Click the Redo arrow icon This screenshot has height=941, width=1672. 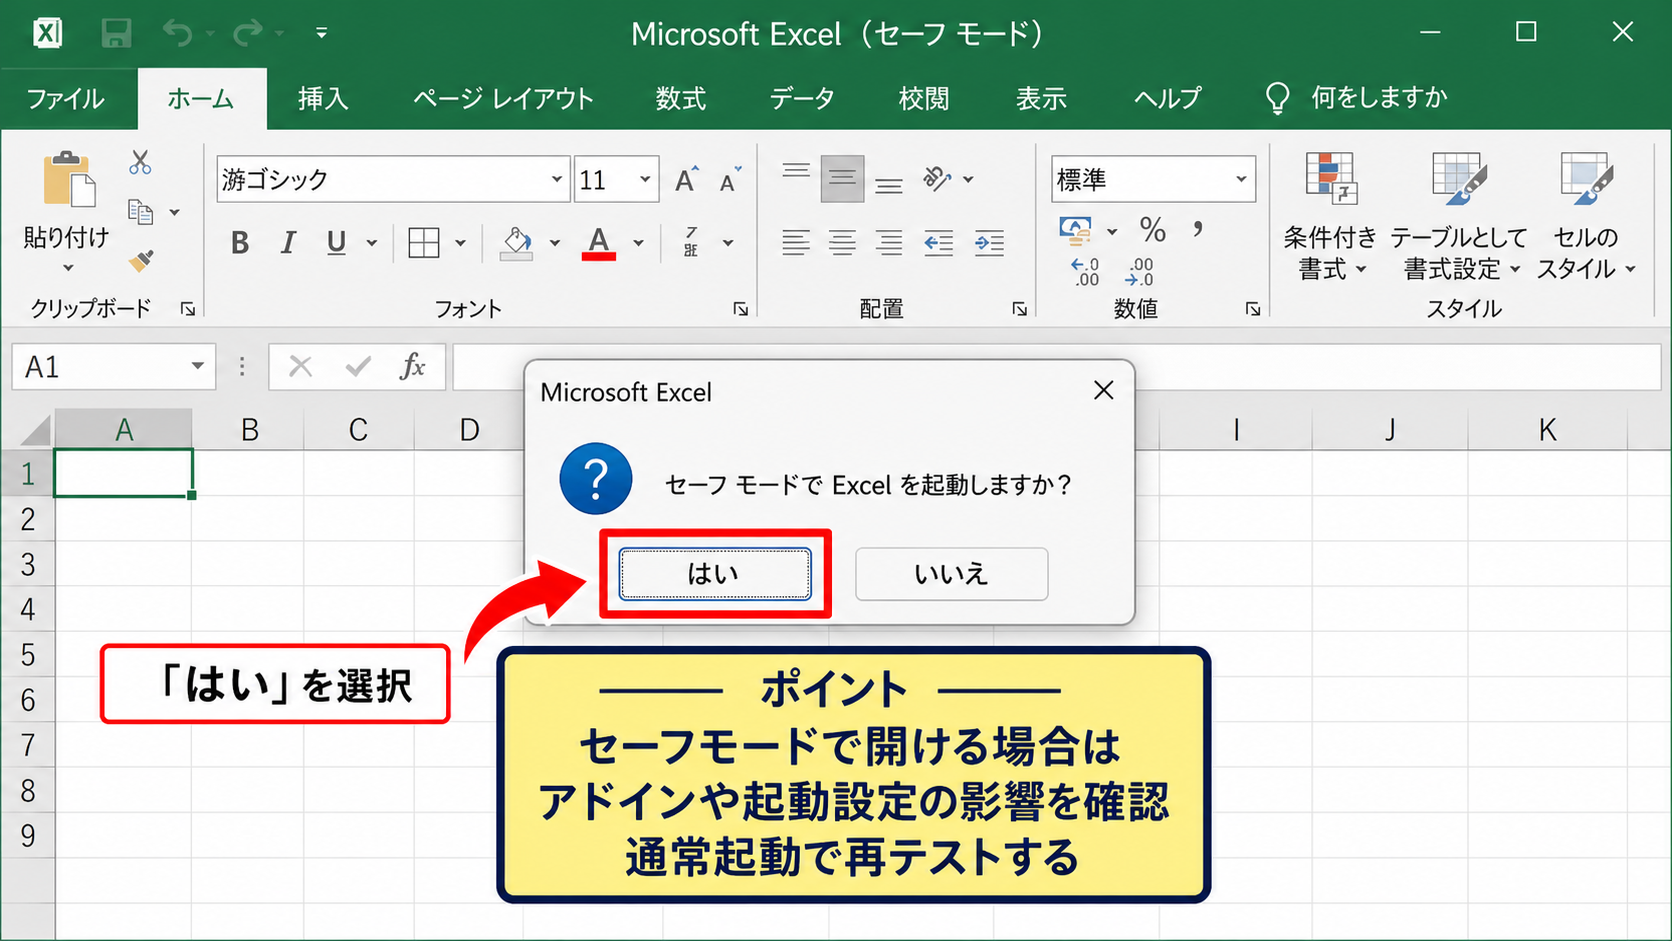(x=247, y=33)
